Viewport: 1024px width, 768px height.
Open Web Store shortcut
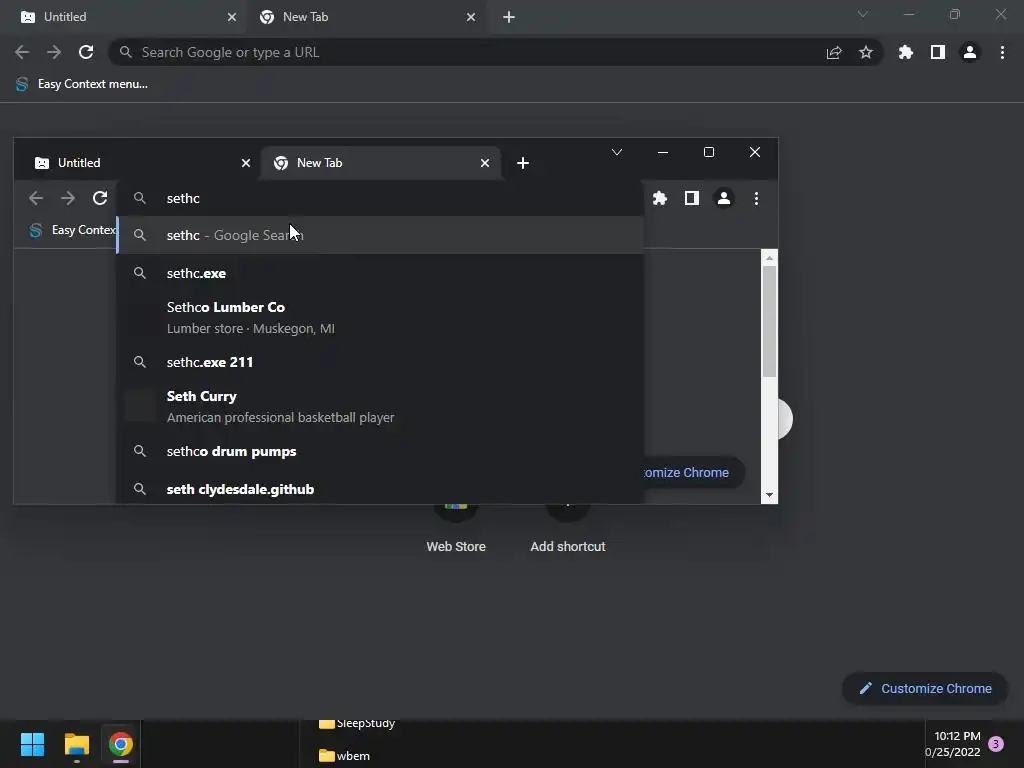tap(456, 528)
